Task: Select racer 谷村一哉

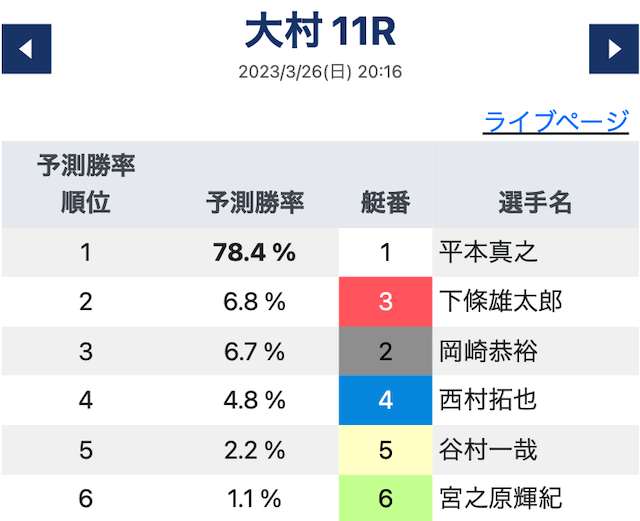Action: coord(488,450)
